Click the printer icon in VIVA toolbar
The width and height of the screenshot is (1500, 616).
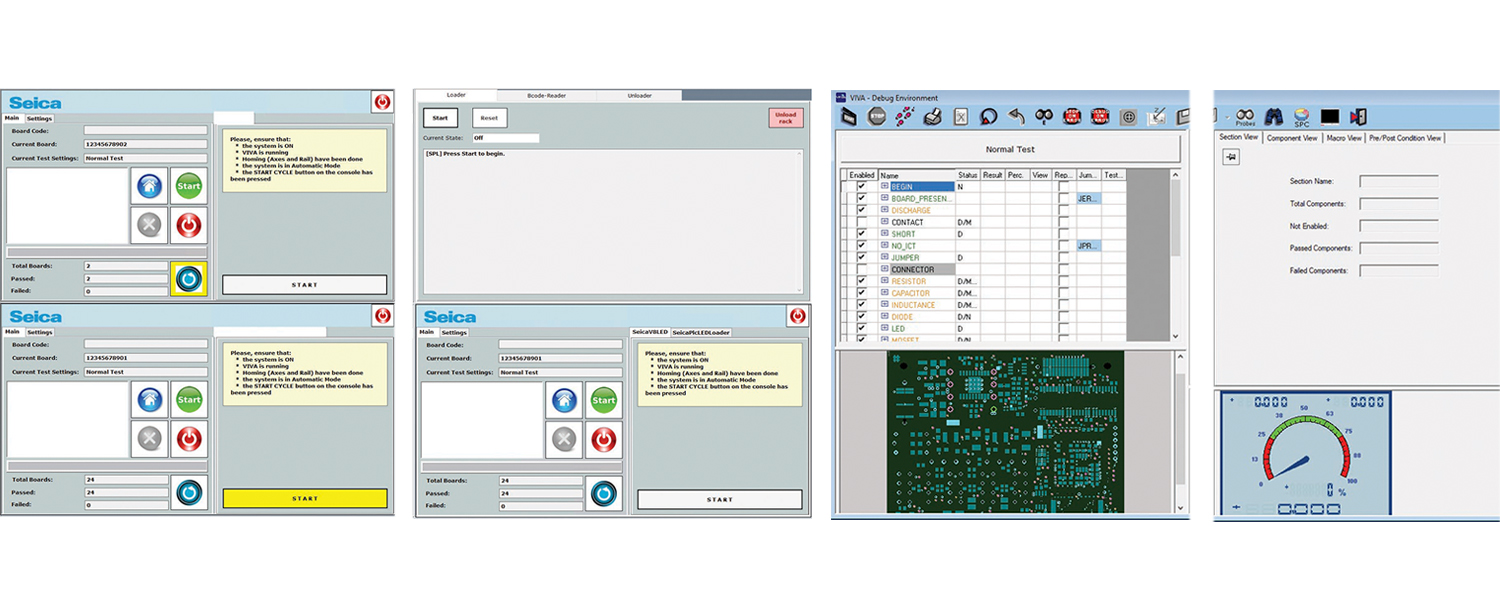pyautogui.click(x=932, y=117)
